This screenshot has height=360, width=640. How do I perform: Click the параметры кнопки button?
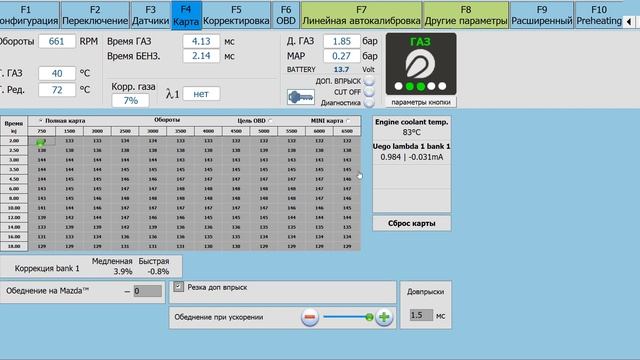click(421, 102)
